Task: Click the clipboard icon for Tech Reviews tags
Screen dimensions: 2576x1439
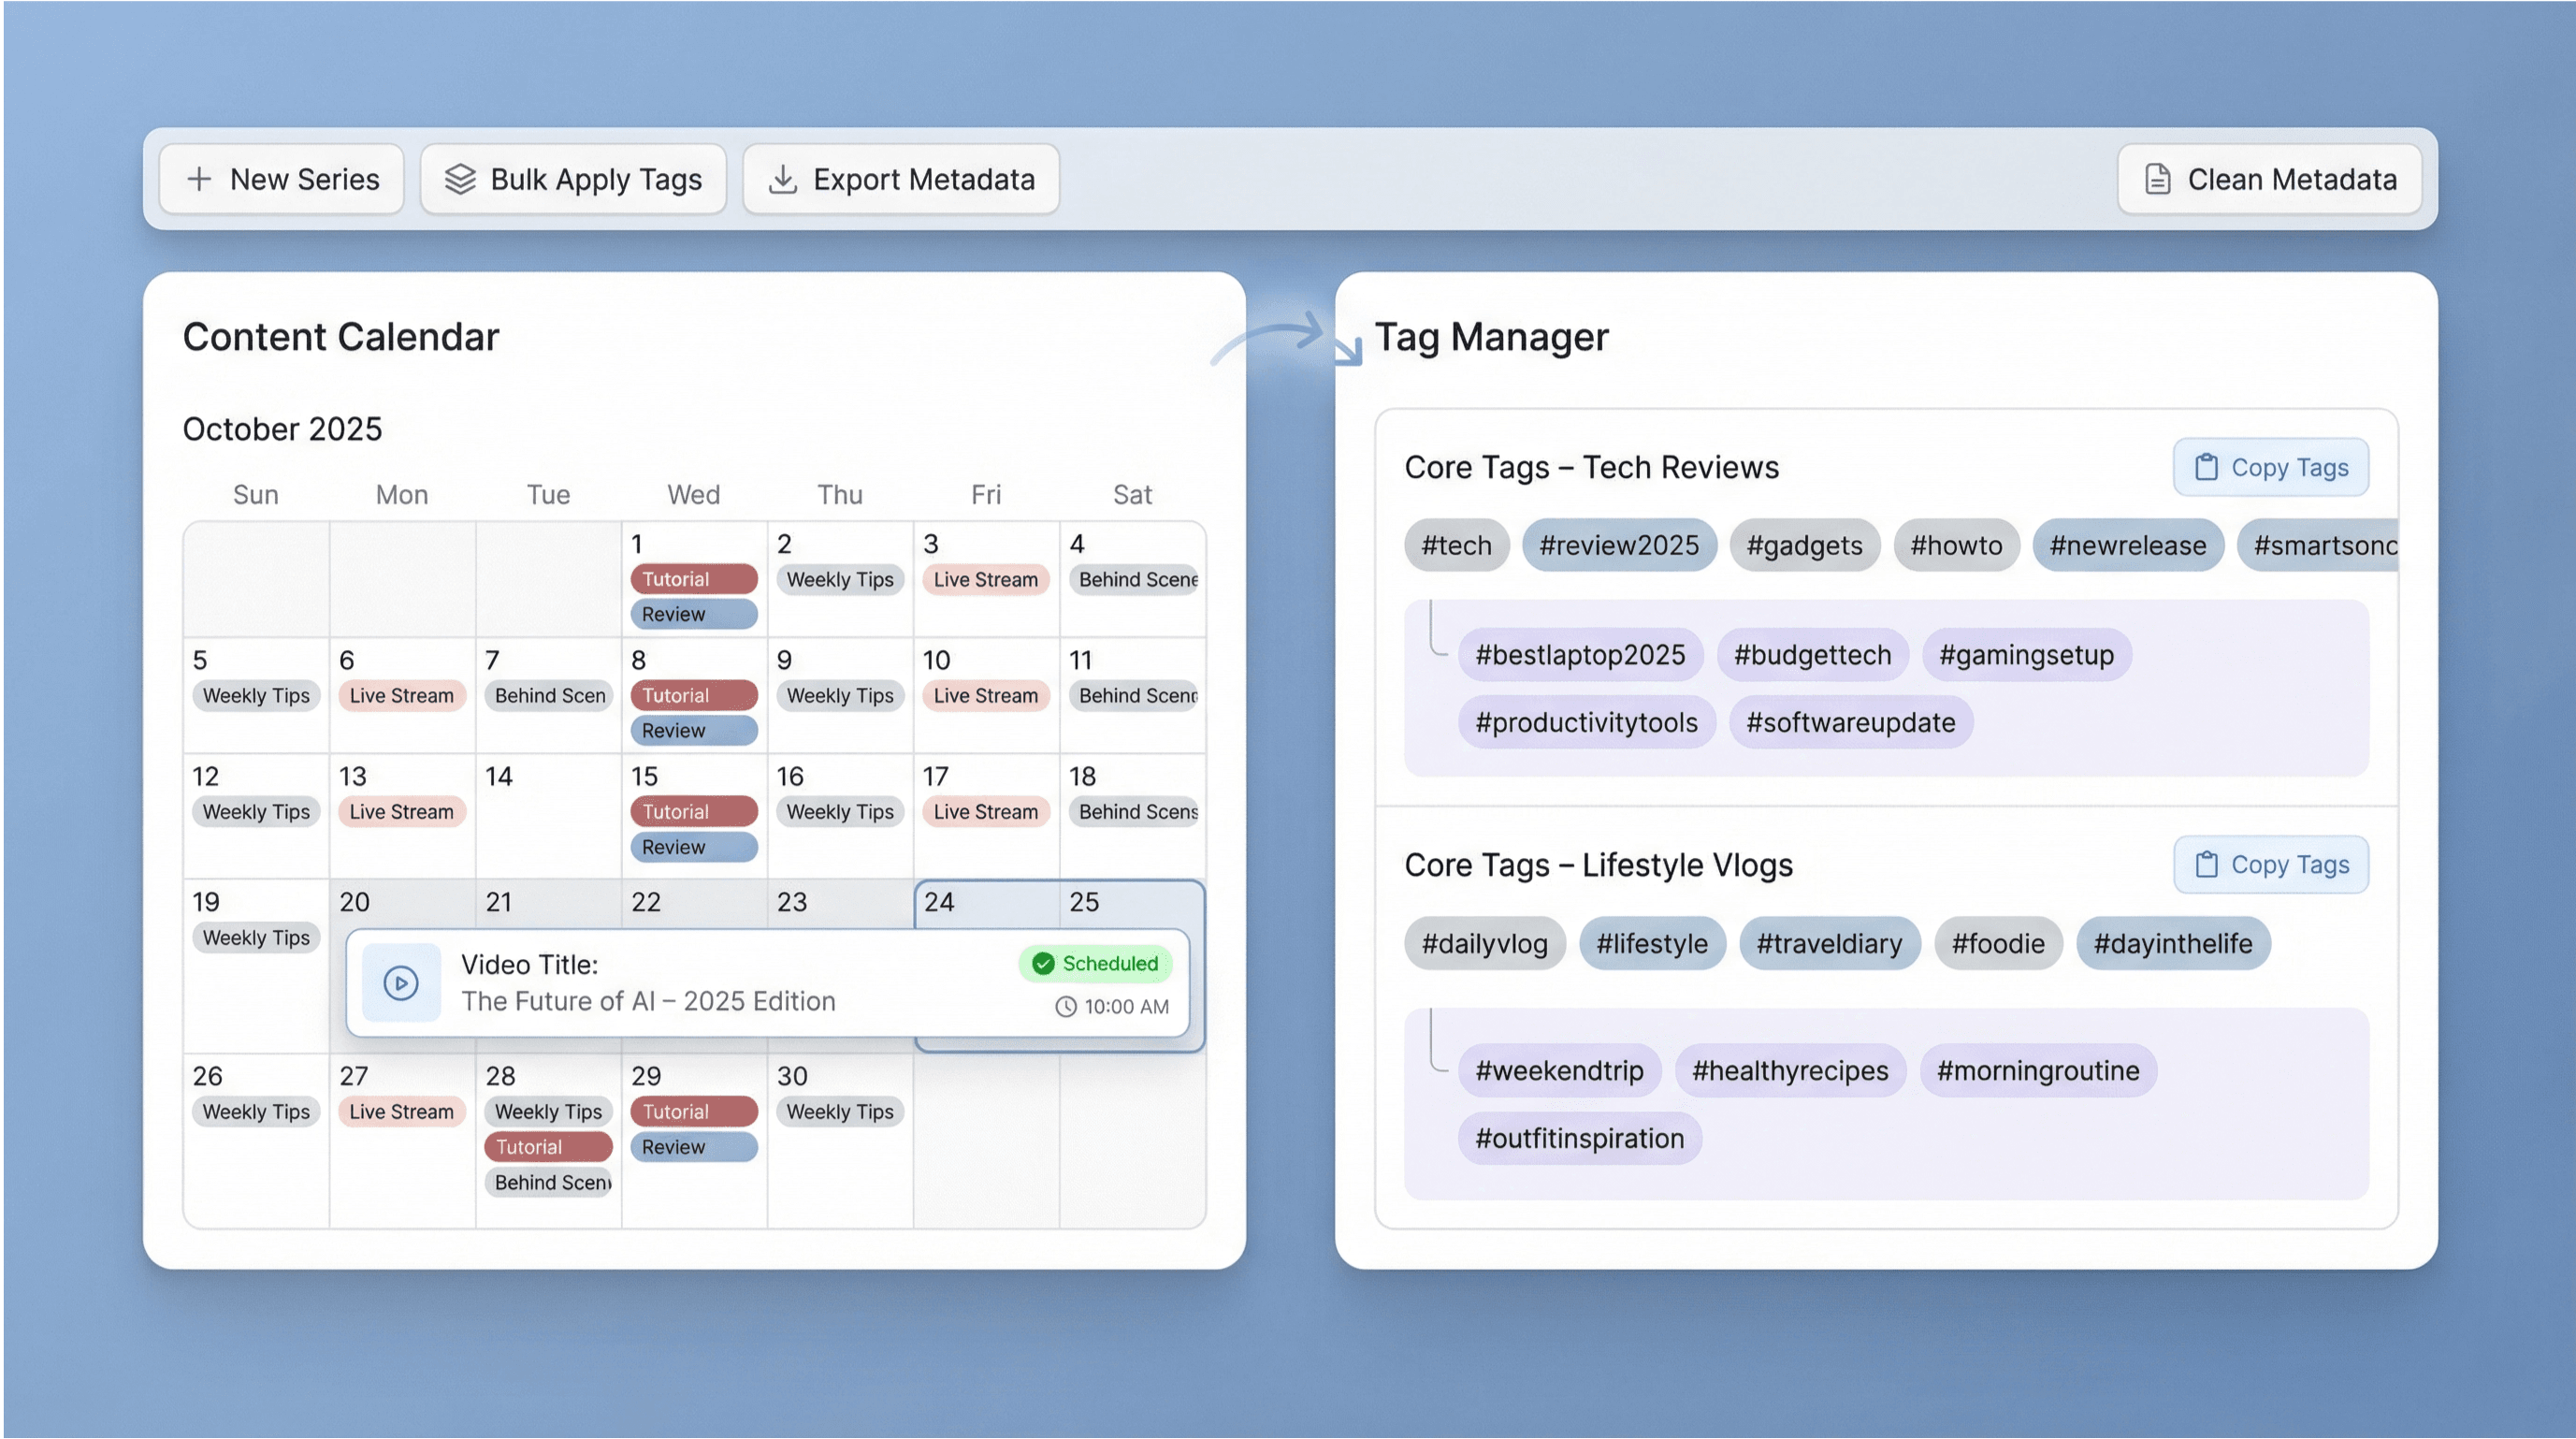Action: click(2206, 467)
